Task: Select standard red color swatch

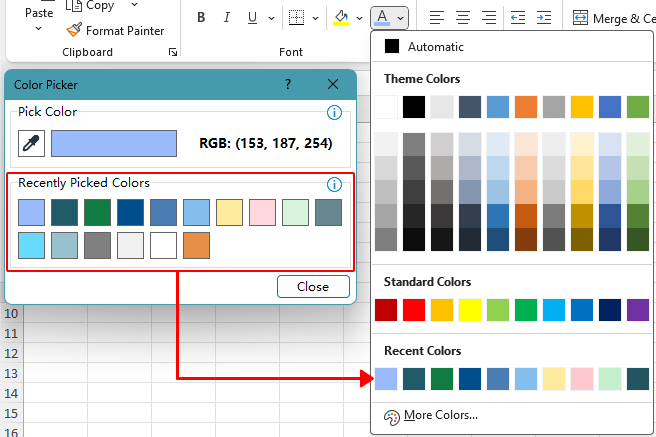Action: [x=414, y=310]
